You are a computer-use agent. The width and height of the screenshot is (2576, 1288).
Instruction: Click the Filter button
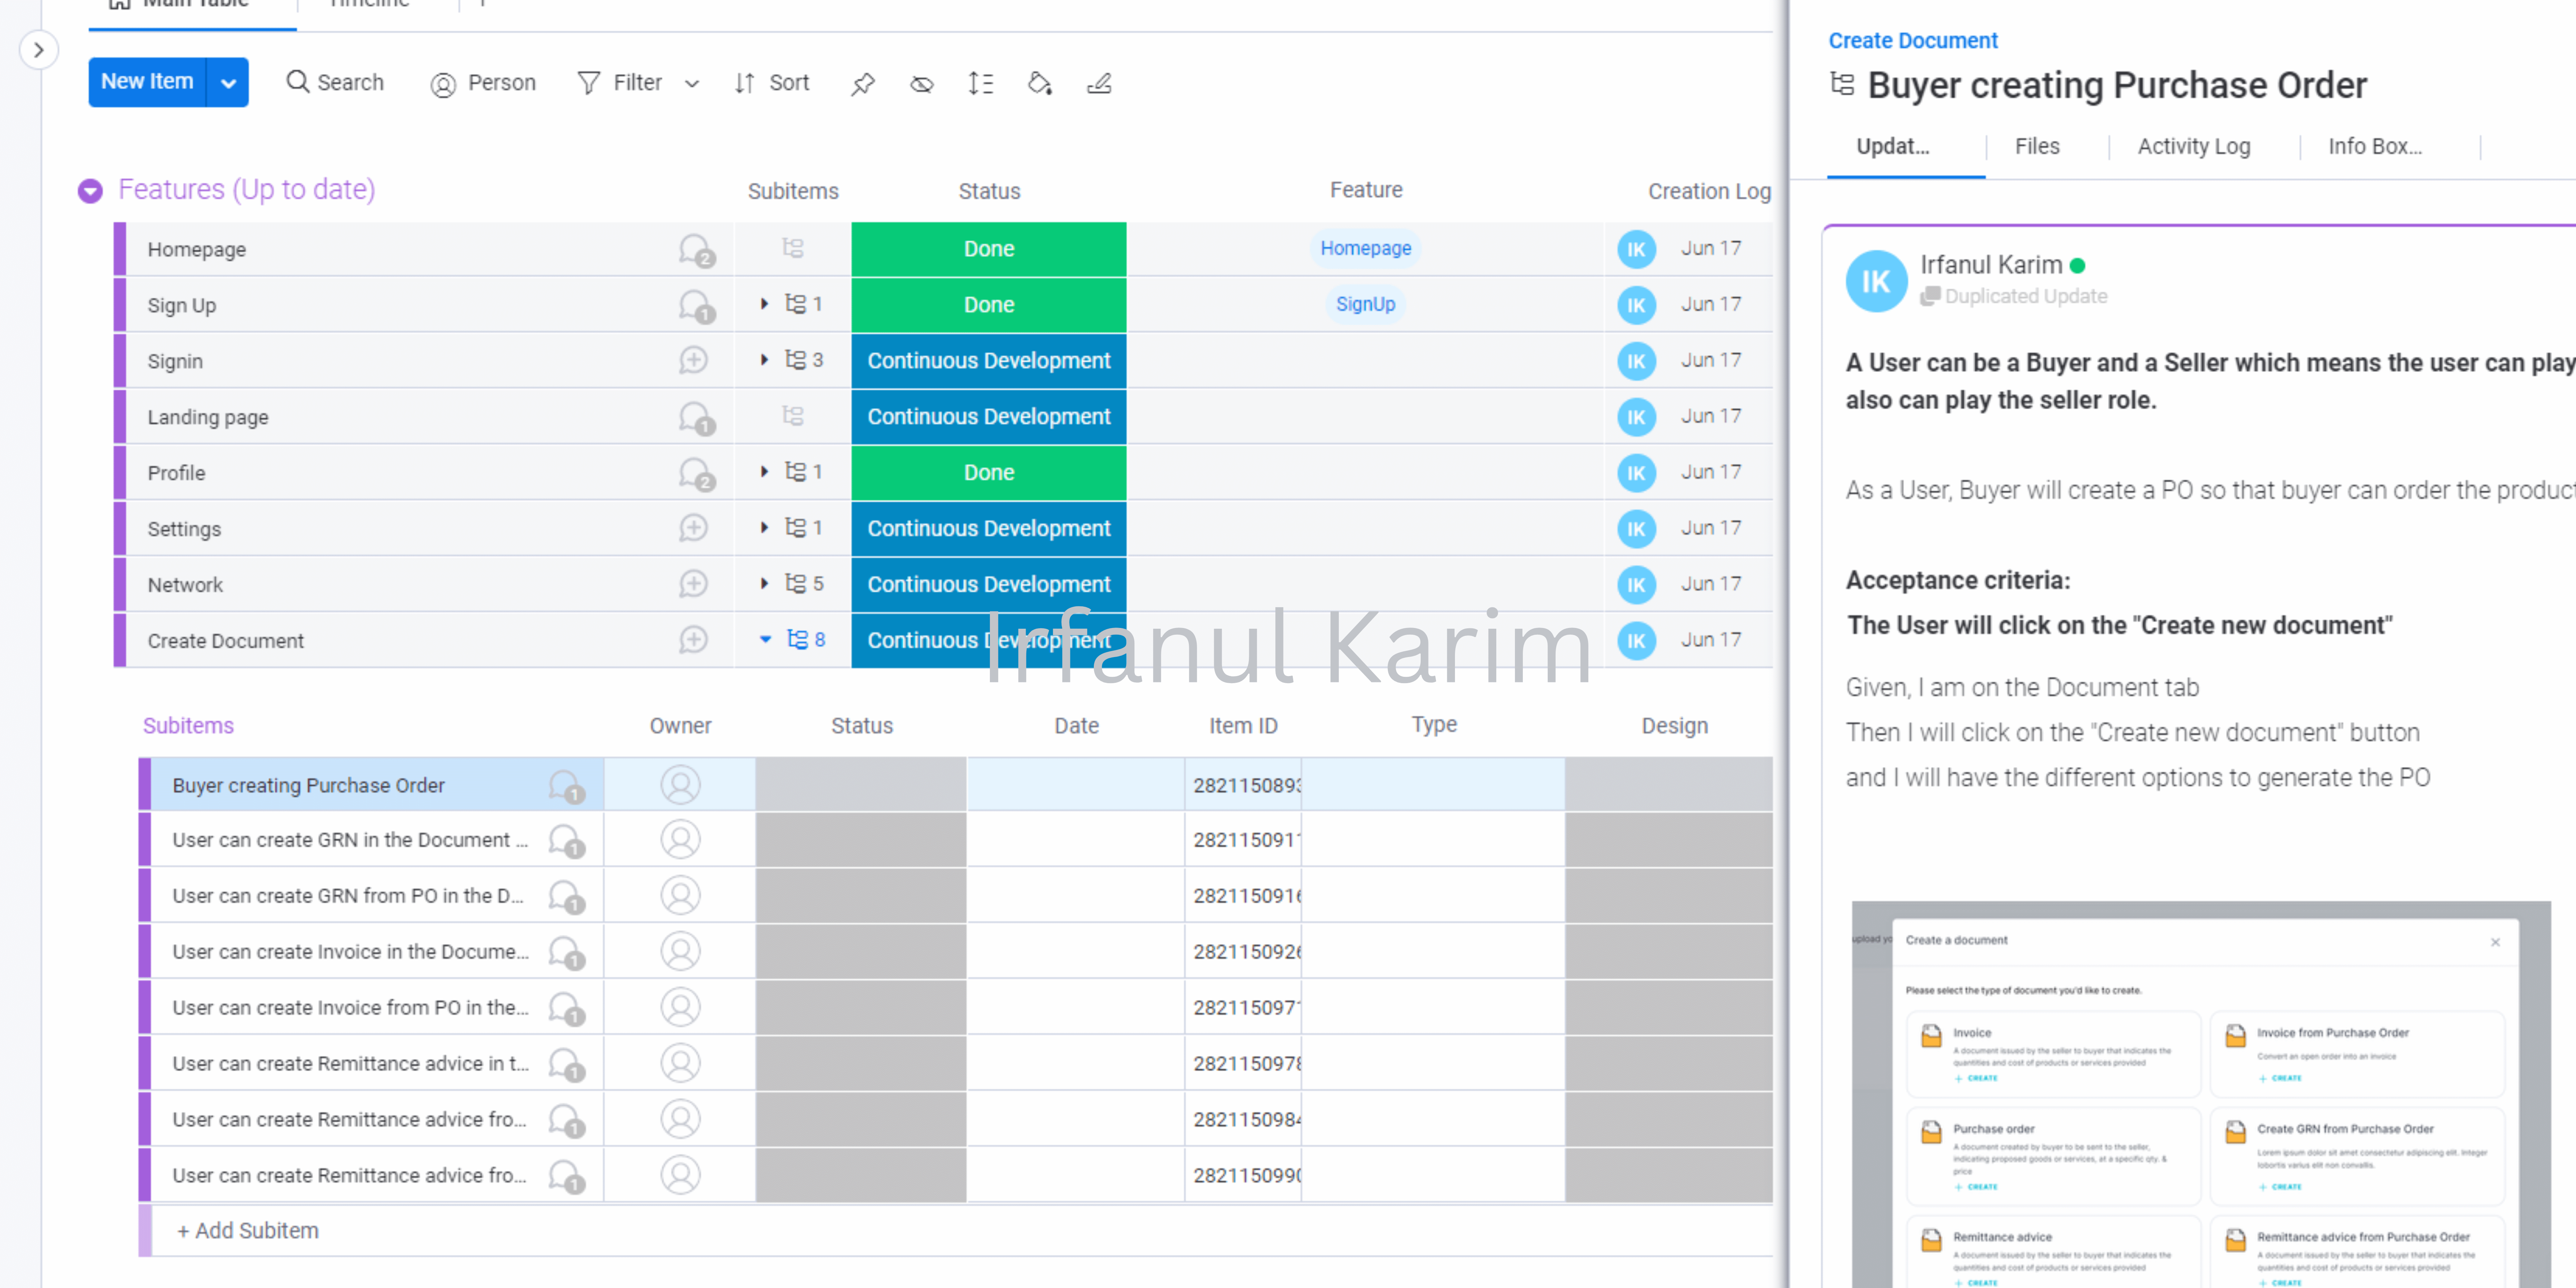click(x=620, y=83)
